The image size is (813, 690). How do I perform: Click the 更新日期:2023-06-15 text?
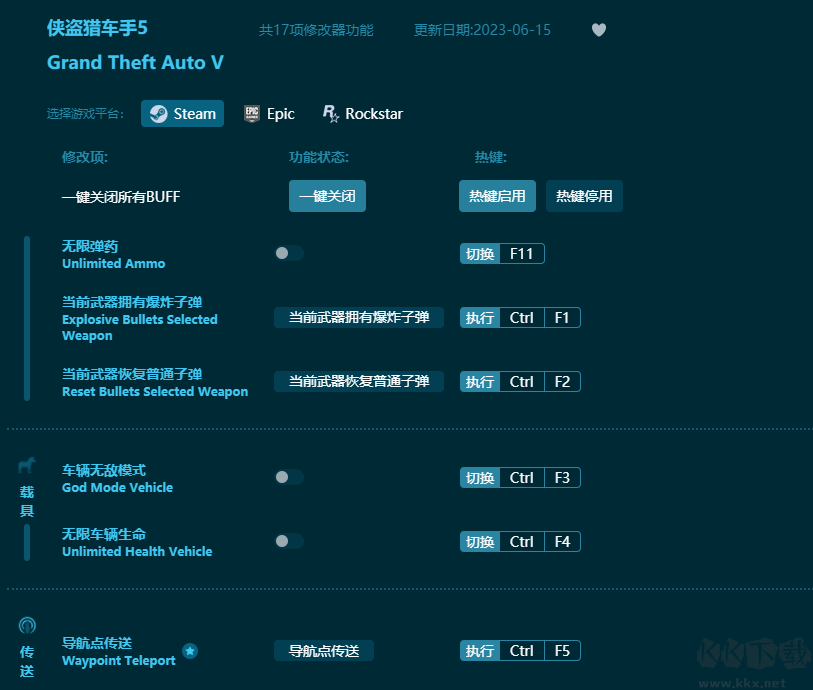[x=482, y=30]
